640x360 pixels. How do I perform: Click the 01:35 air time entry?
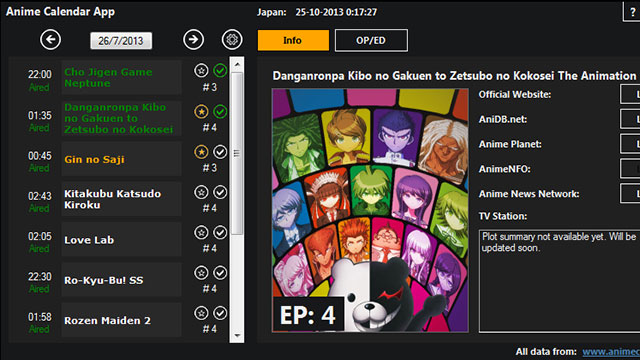pos(40,116)
